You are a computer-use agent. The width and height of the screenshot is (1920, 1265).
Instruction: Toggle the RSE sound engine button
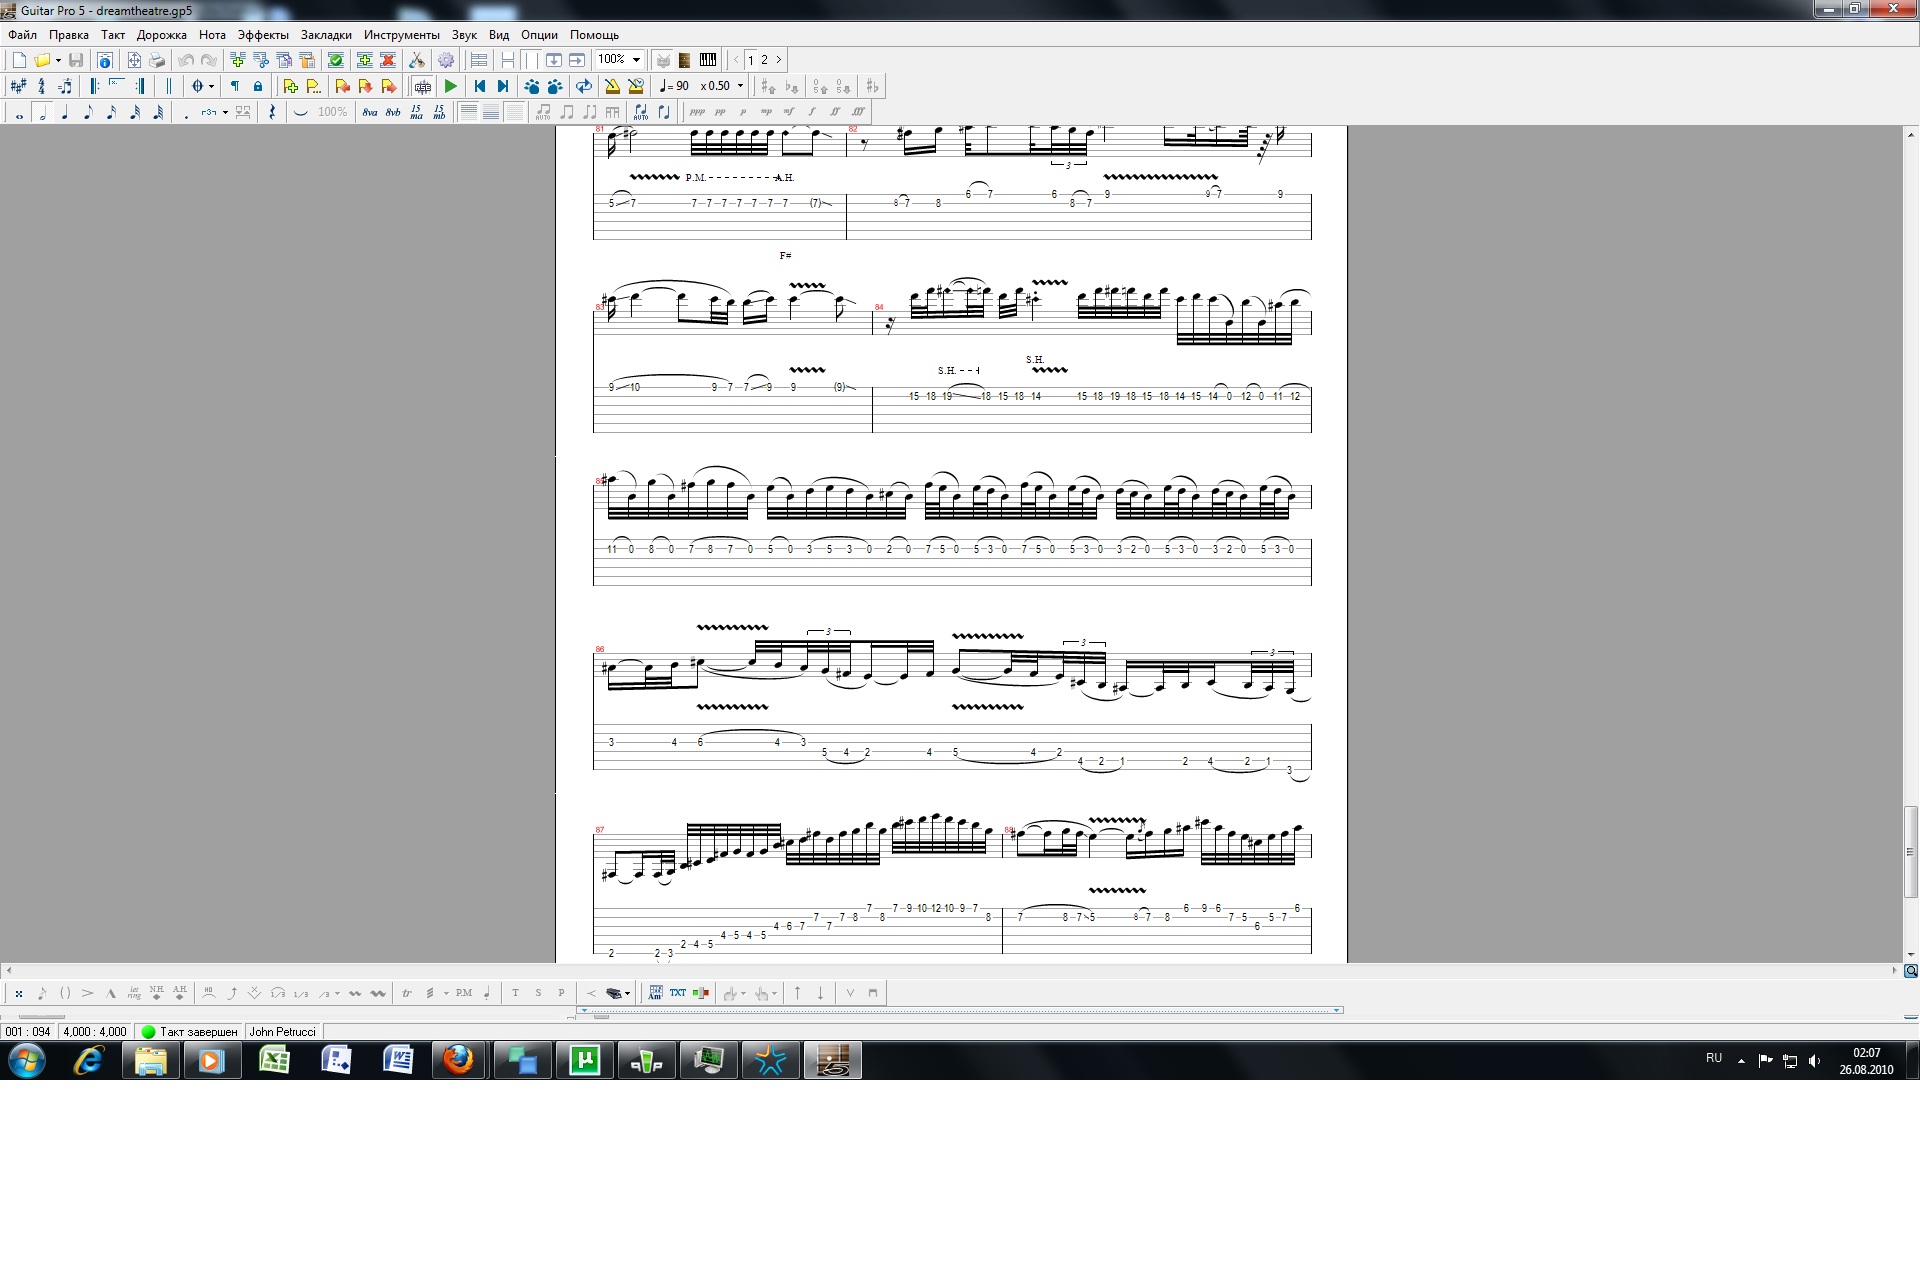(423, 86)
